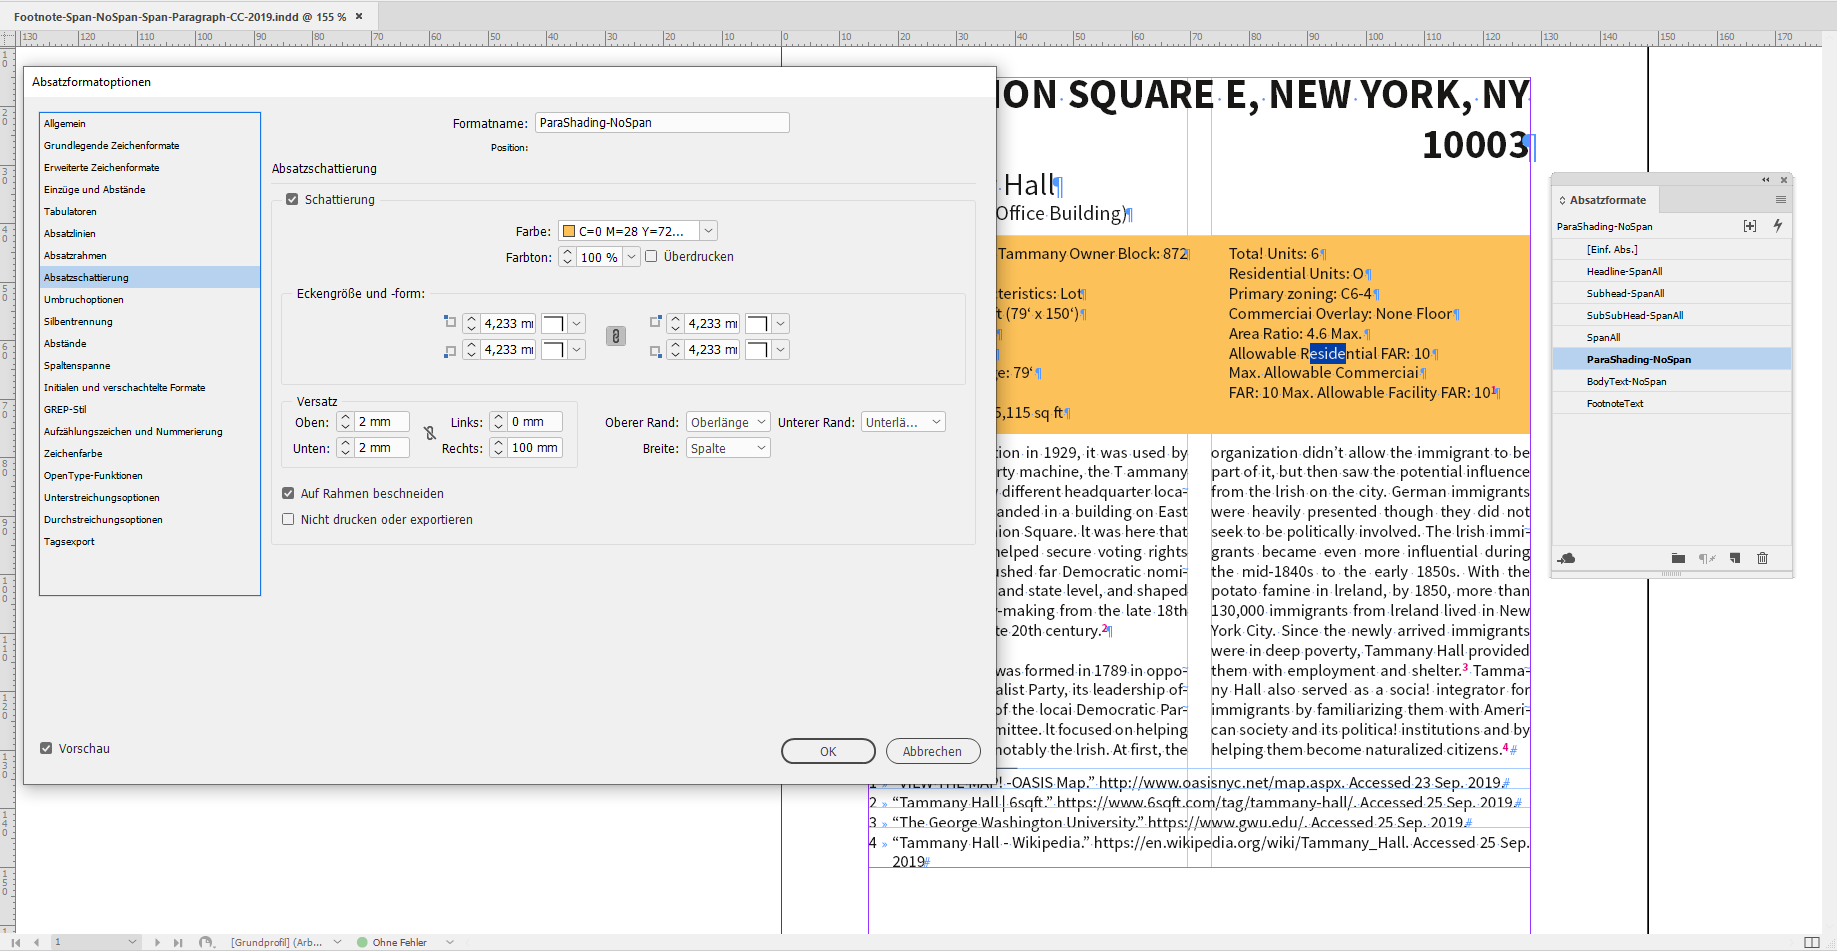The image size is (1837, 951).
Task: Pick the orange C=0 M=28 Y=72 color swatch
Action: point(568,230)
